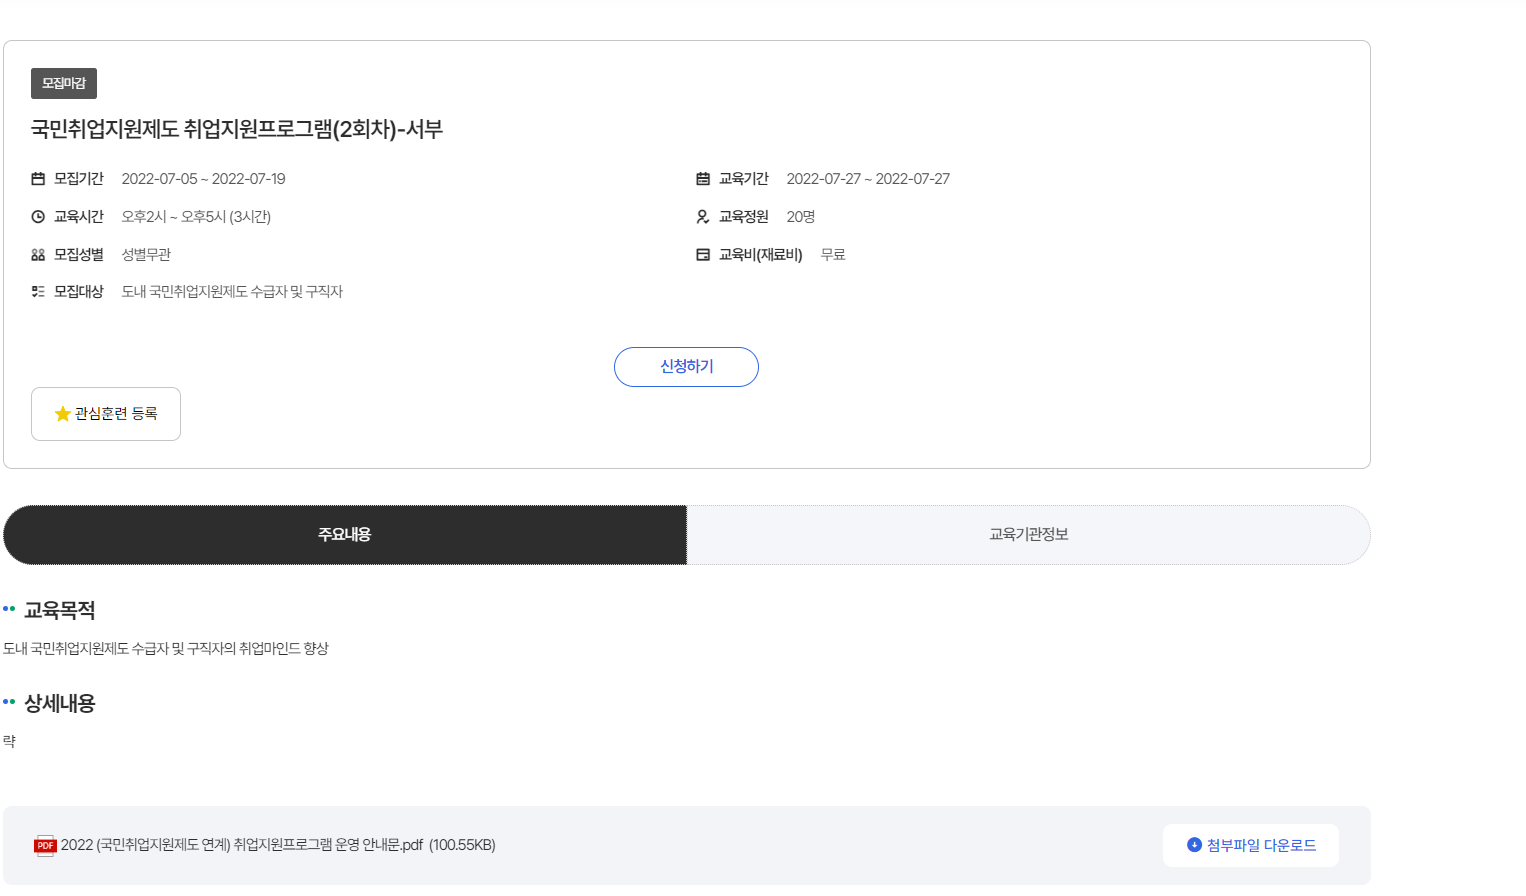Click the 교육정원 person icon
The height and width of the screenshot is (896, 1526).
tap(703, 217)
